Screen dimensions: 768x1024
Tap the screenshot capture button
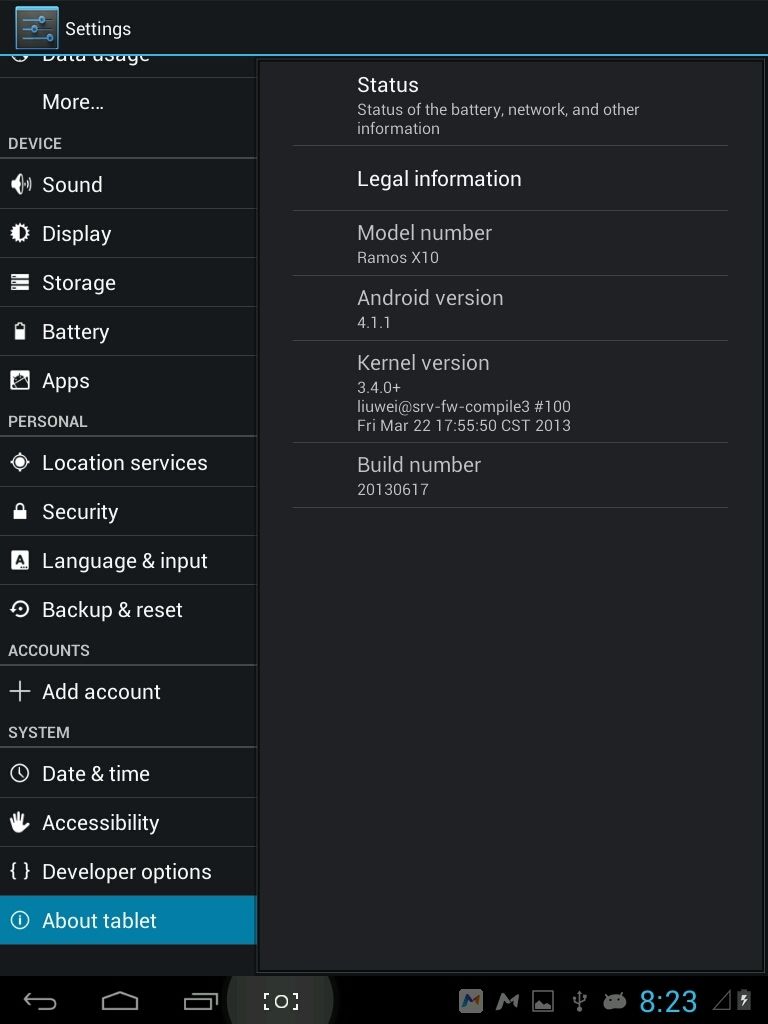pos(281,1001)
